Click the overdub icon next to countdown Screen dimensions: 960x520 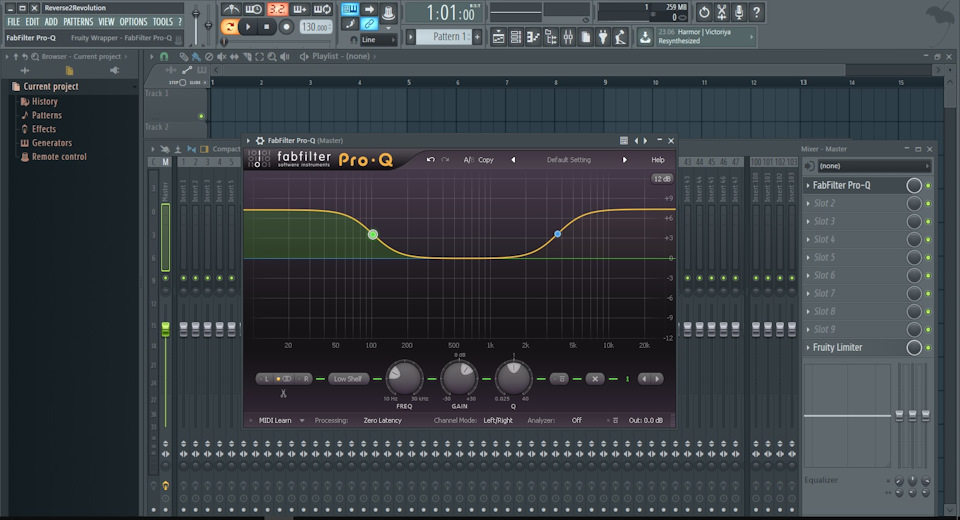[x=300, y=9]
